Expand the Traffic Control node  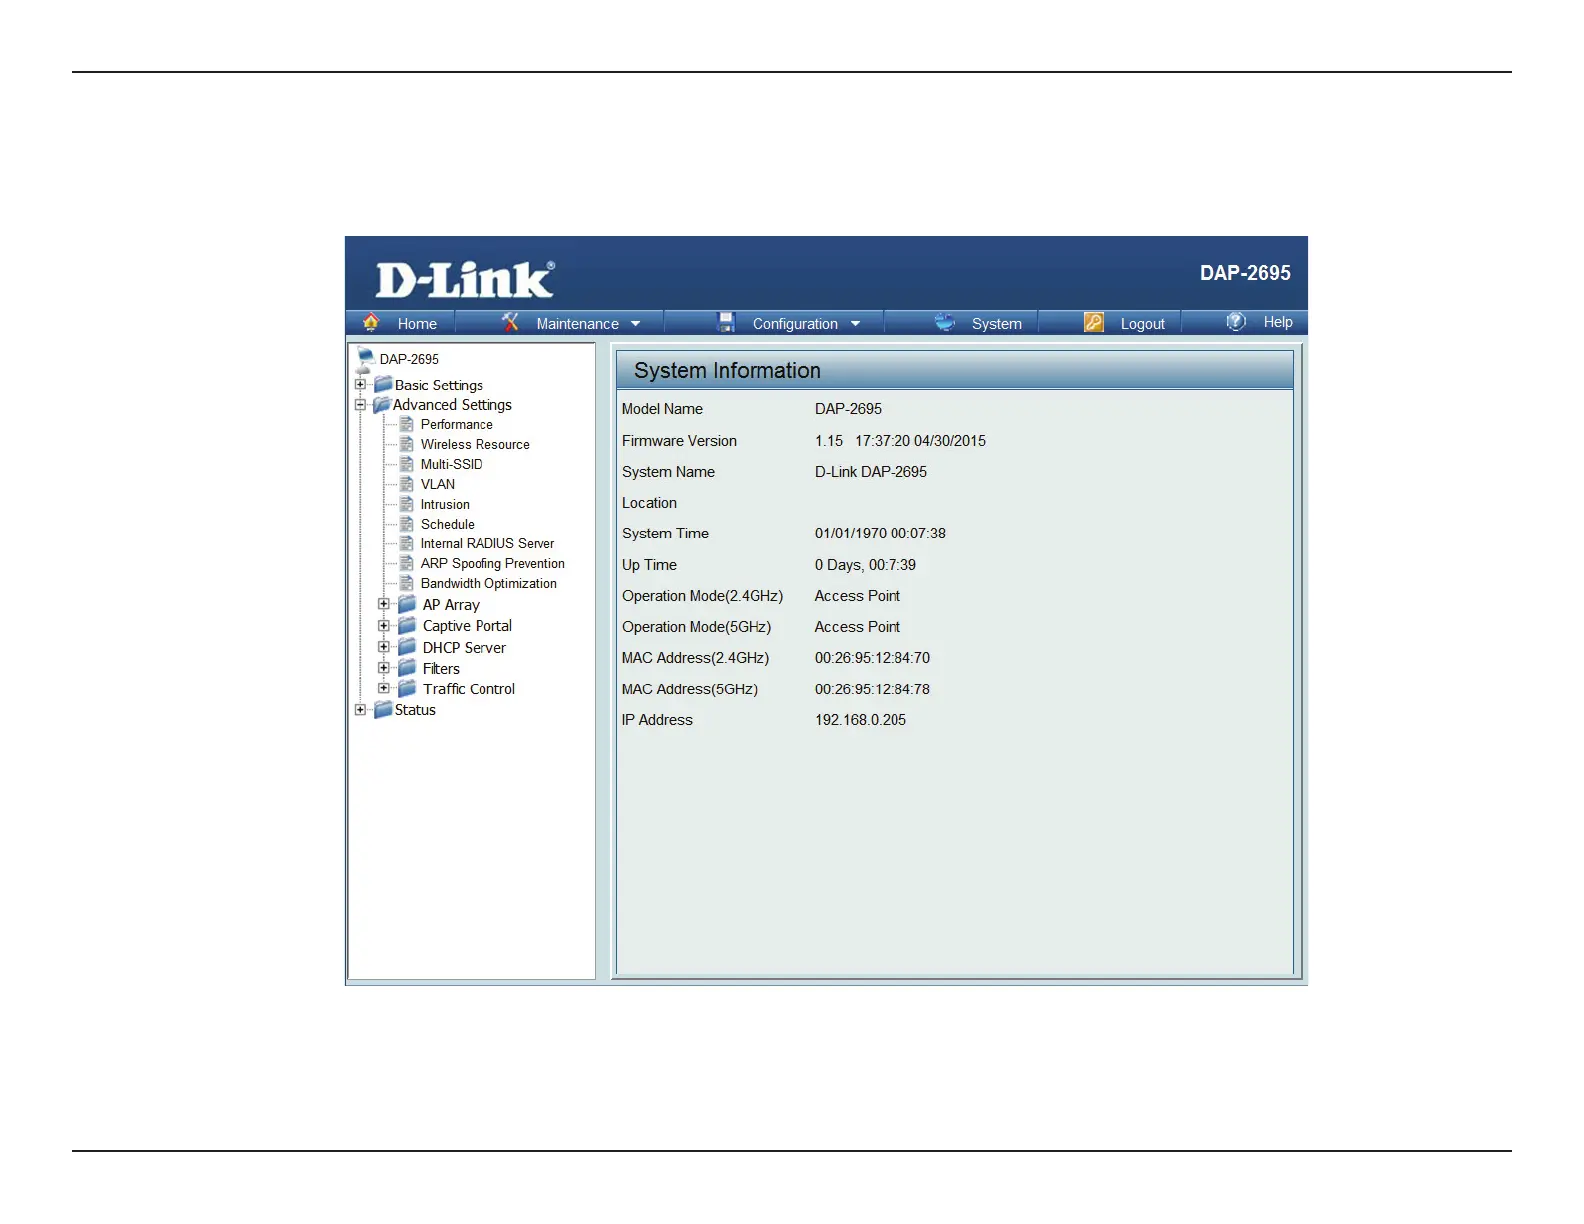pyautogui.click(x=384, y=688)
